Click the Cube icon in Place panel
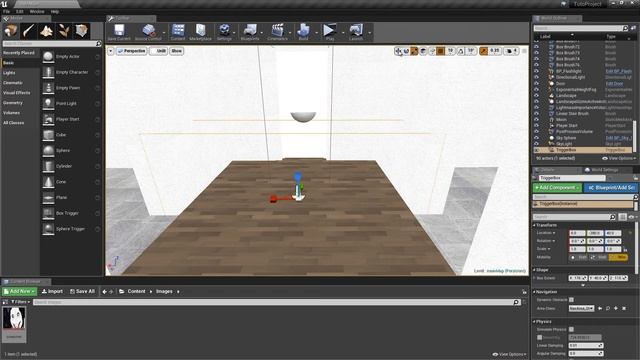The width and height of the screenshot is (640, 360). pyautogui.click(x=48, y=135)
